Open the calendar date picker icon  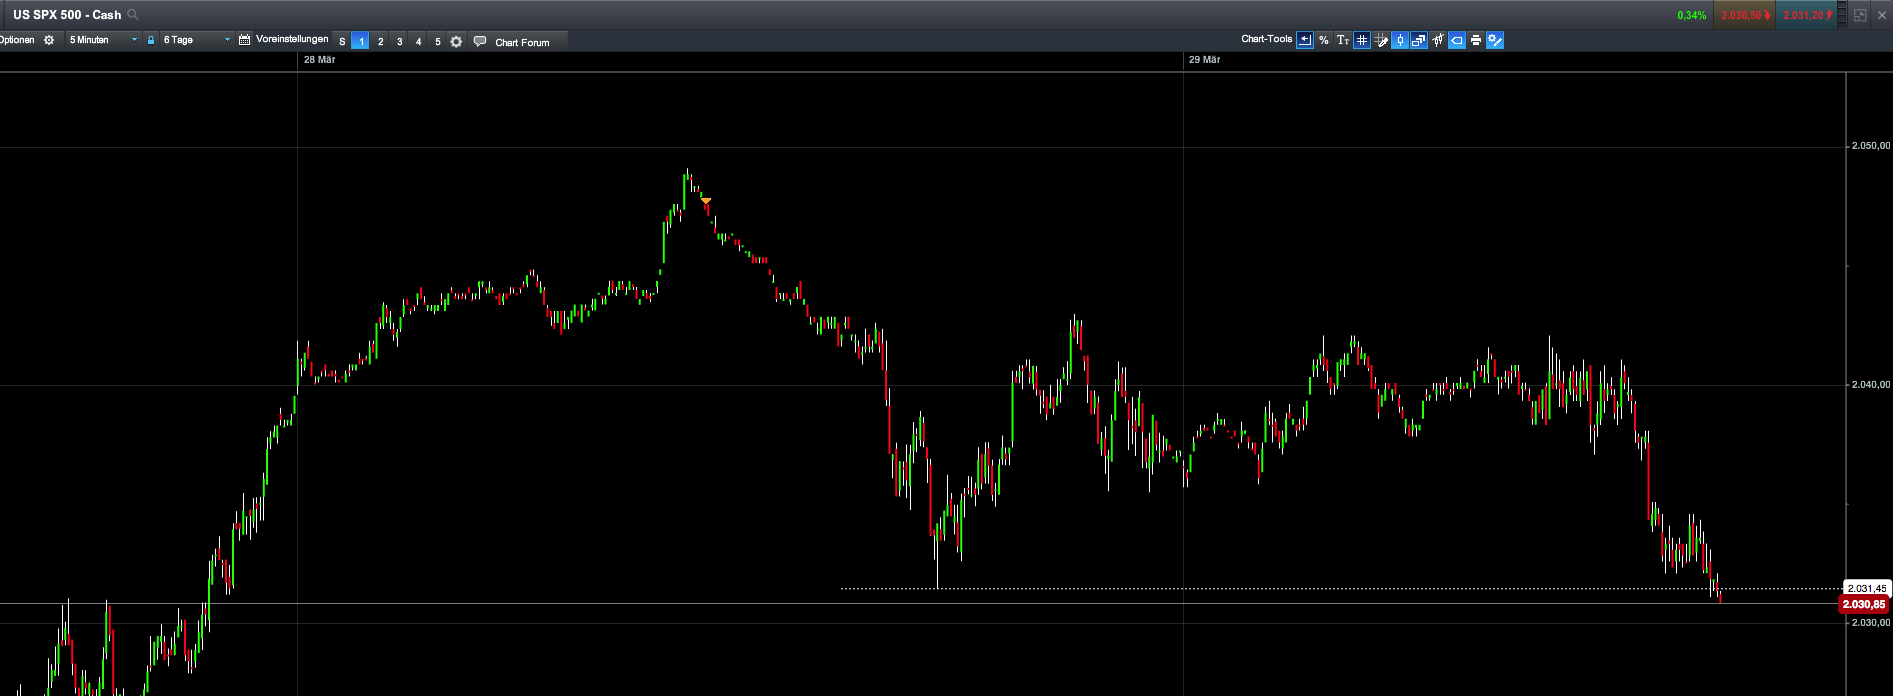tap(244, 40)
